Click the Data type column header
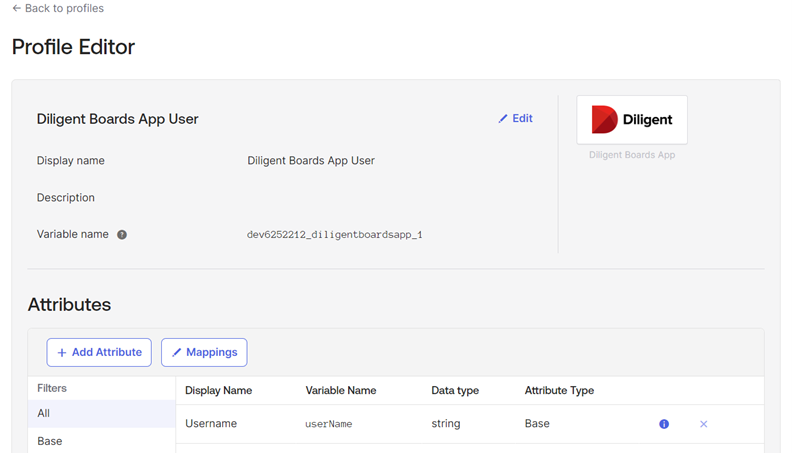Viewport: 792px width, 453px height. click(x=455, y=391)
